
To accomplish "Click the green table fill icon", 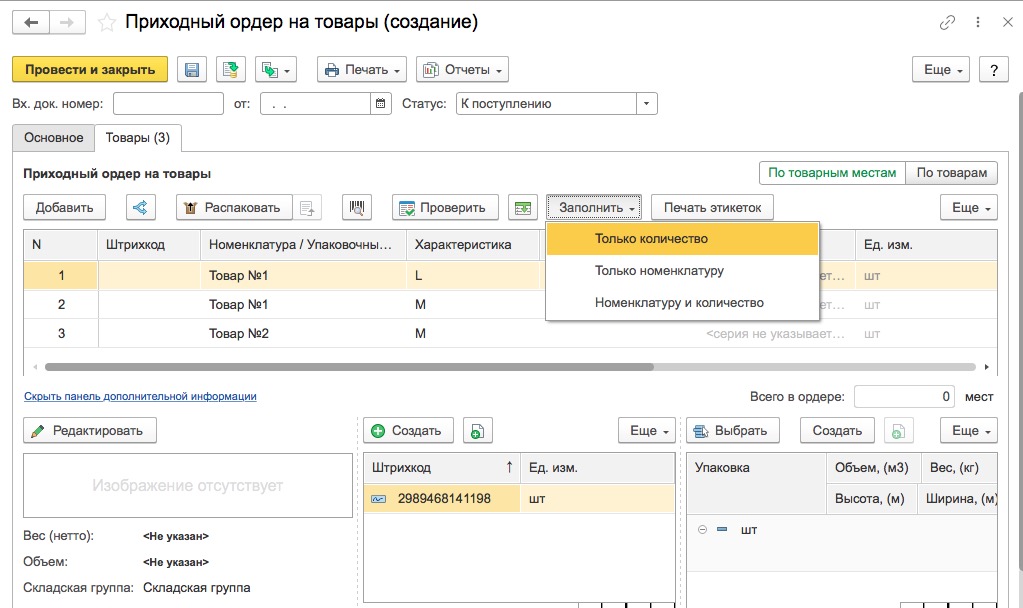I will pos(523,207).
